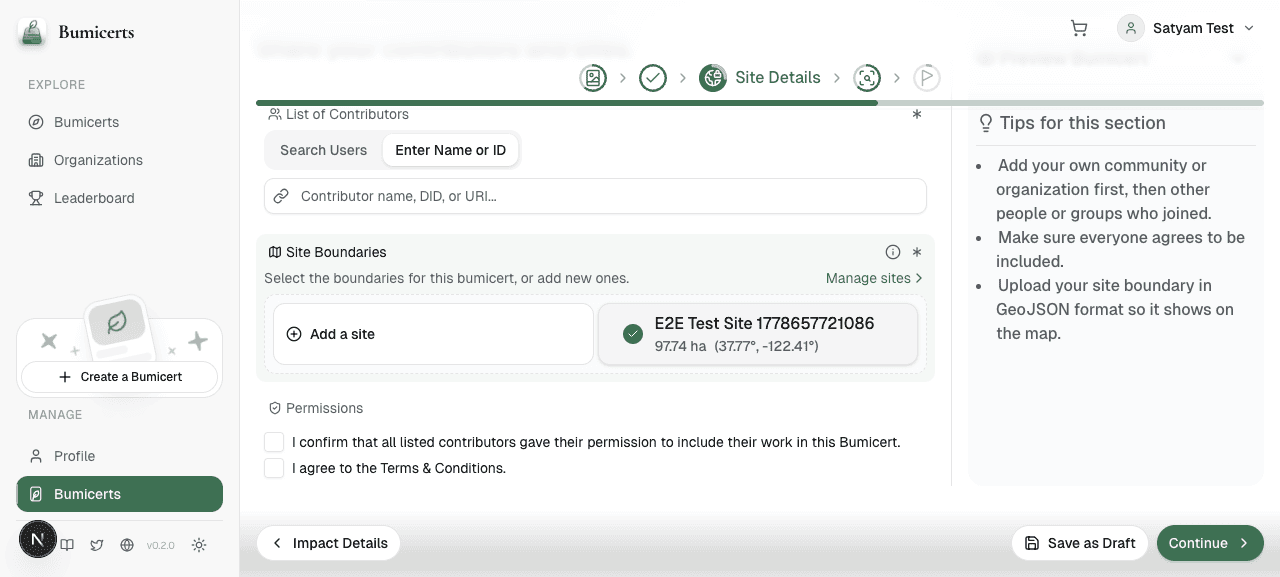
Task: Go to the first image wizard step icon
Action: tap(593, 77)
